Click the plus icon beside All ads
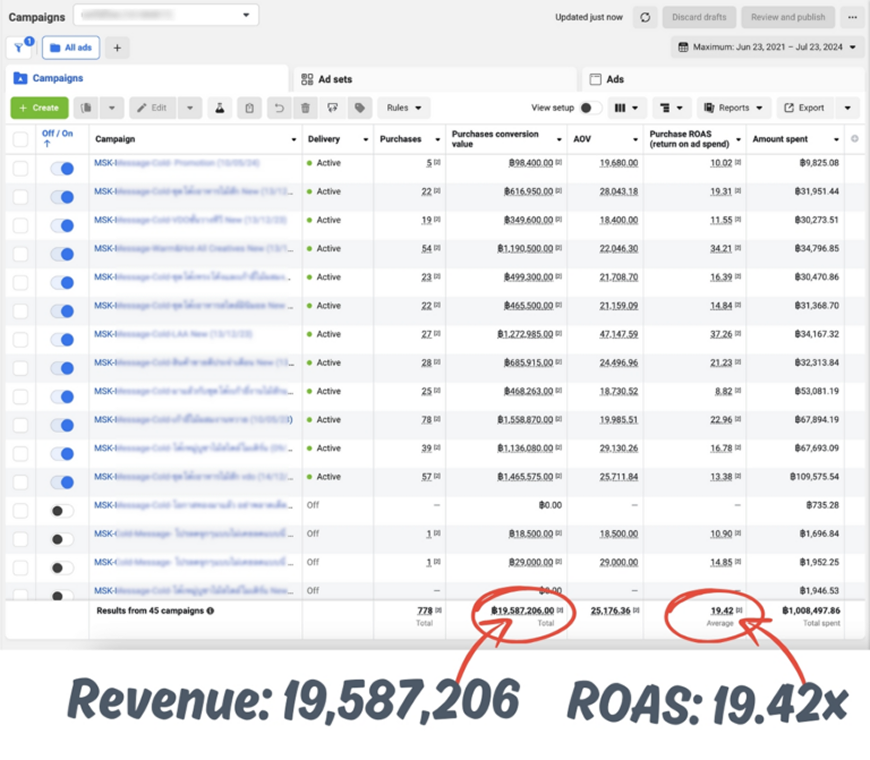Viewport: 870px width, 760px height. pos(117,47)
